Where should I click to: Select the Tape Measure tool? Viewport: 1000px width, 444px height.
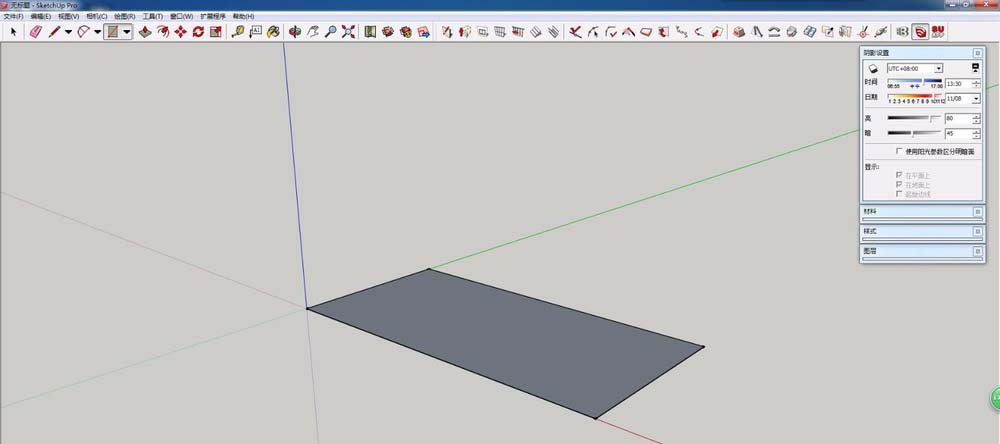(238, 32)
